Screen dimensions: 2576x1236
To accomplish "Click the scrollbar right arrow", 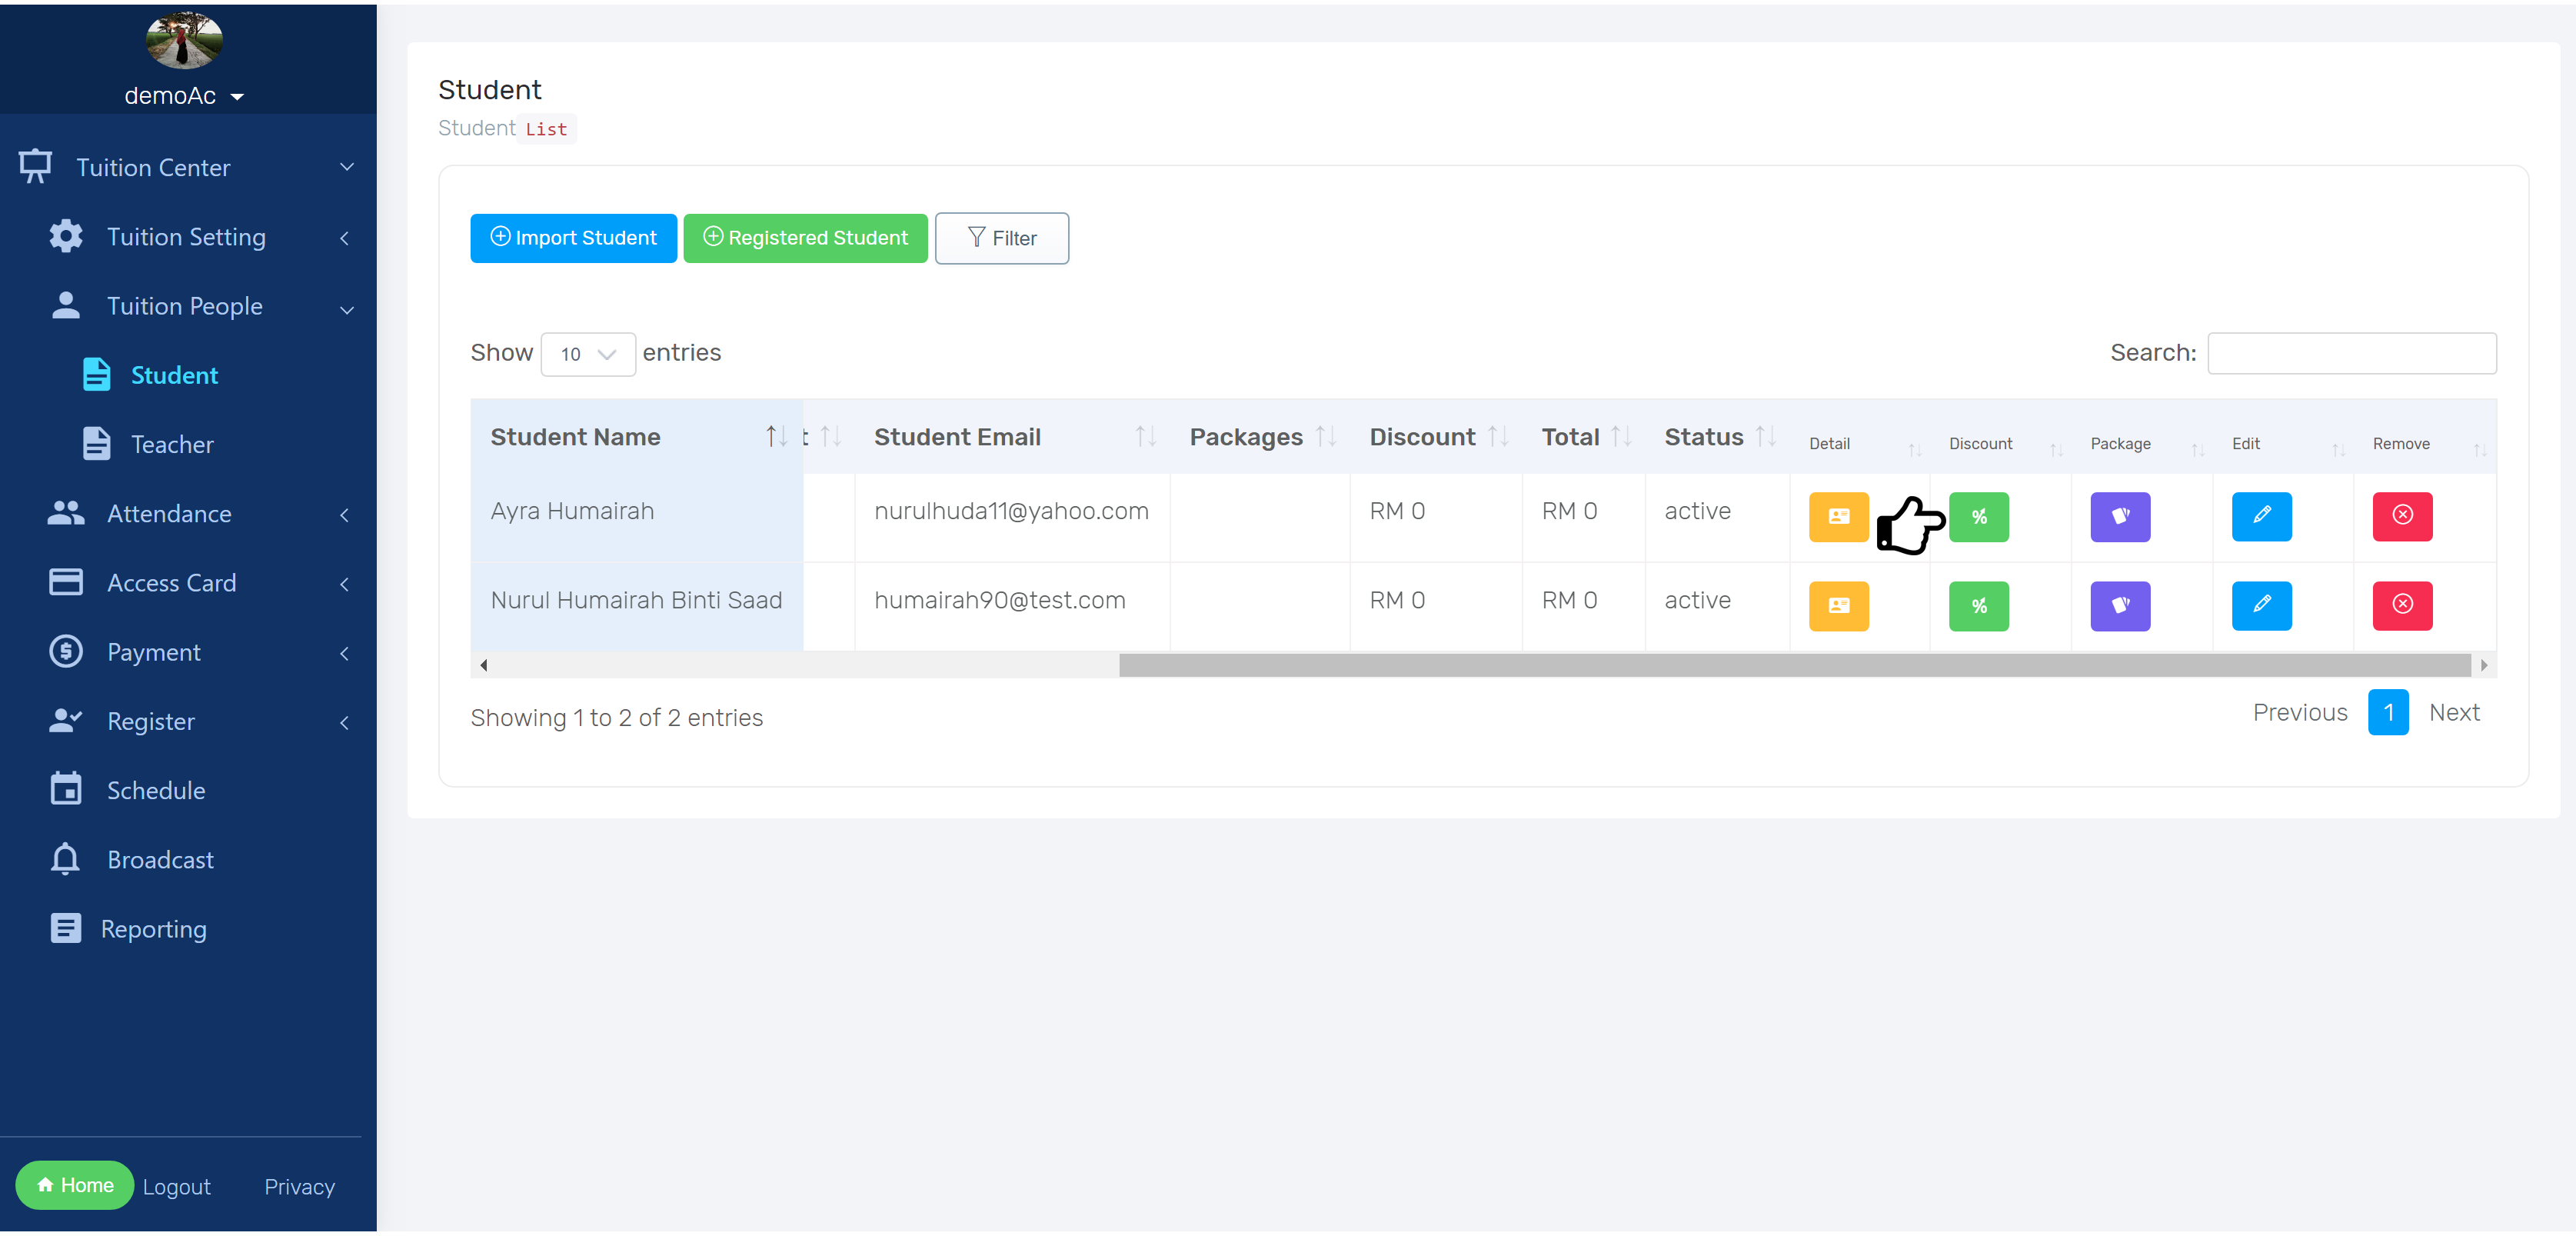I will tap(2484, 665).
